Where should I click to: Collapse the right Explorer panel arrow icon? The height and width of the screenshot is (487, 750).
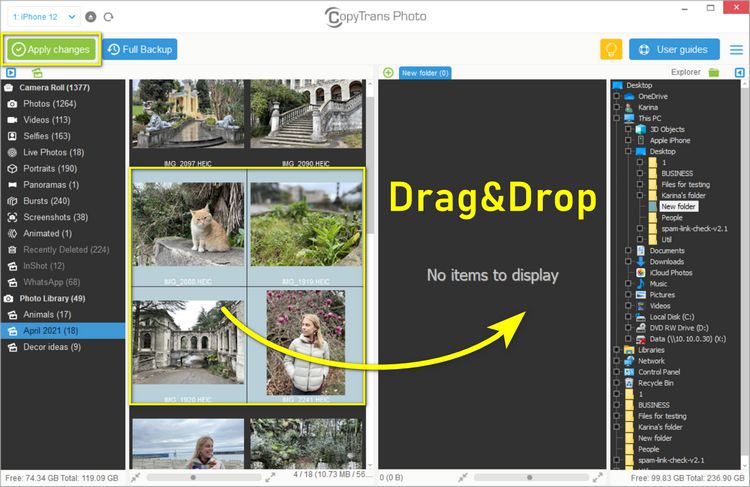(x=739, y=72)
